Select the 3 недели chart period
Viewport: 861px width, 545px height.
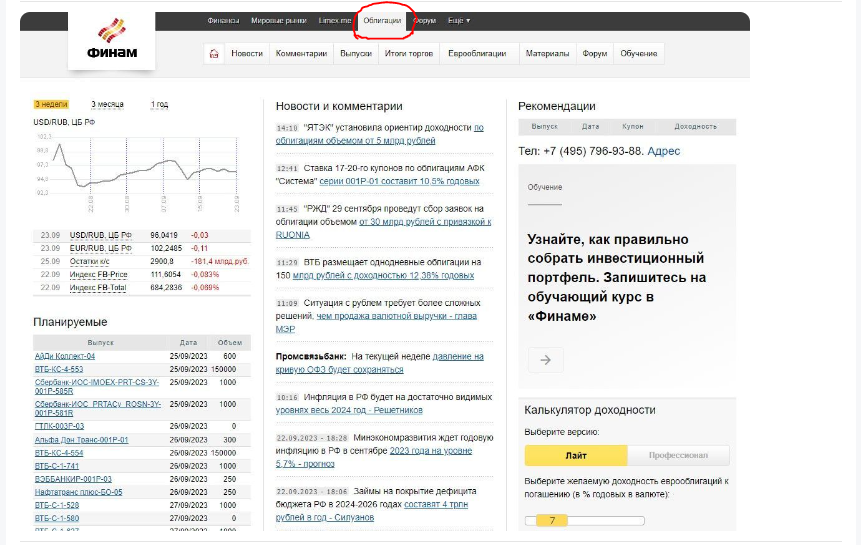(x=51, y=104)
